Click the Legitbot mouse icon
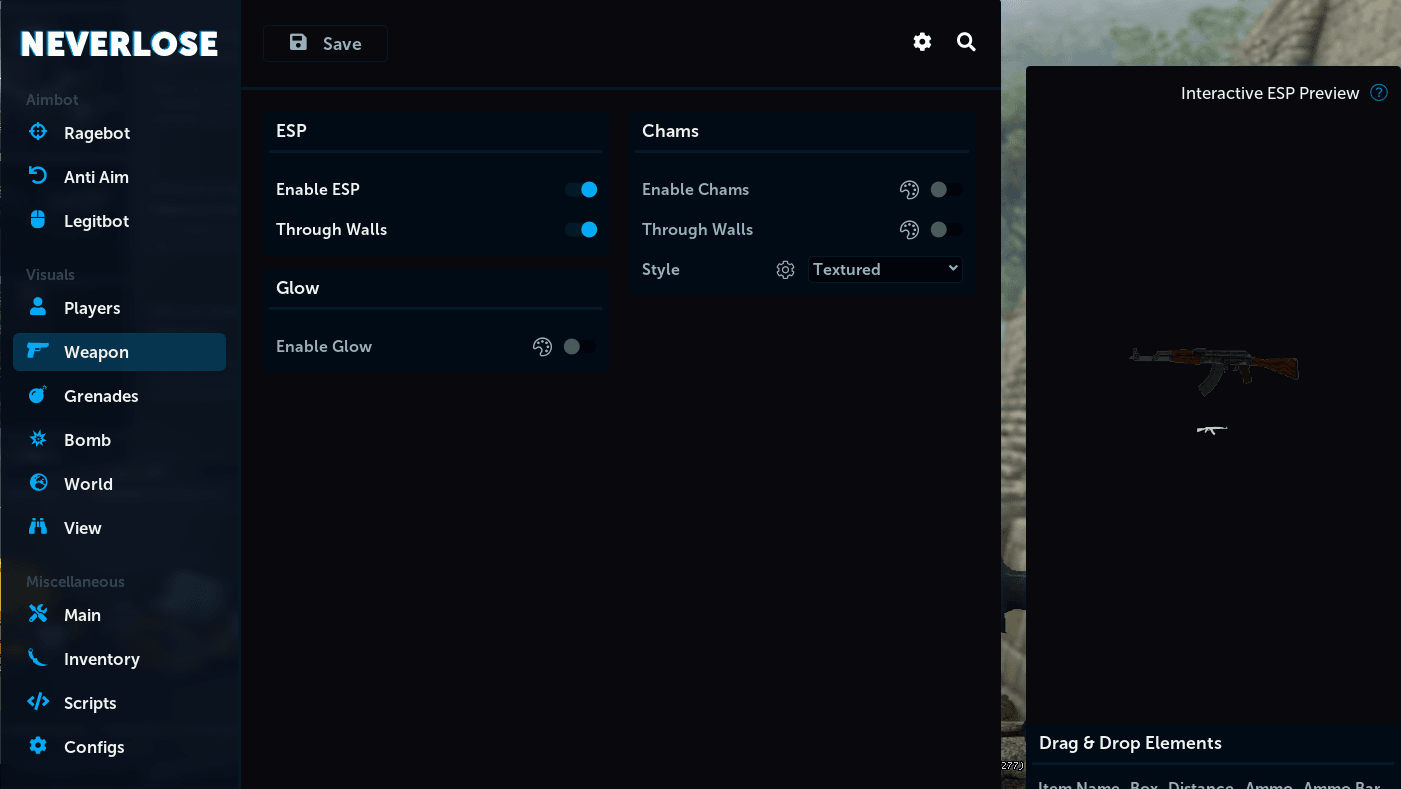This screenshot has width=1401, height=789. click(x=38, y=220)
